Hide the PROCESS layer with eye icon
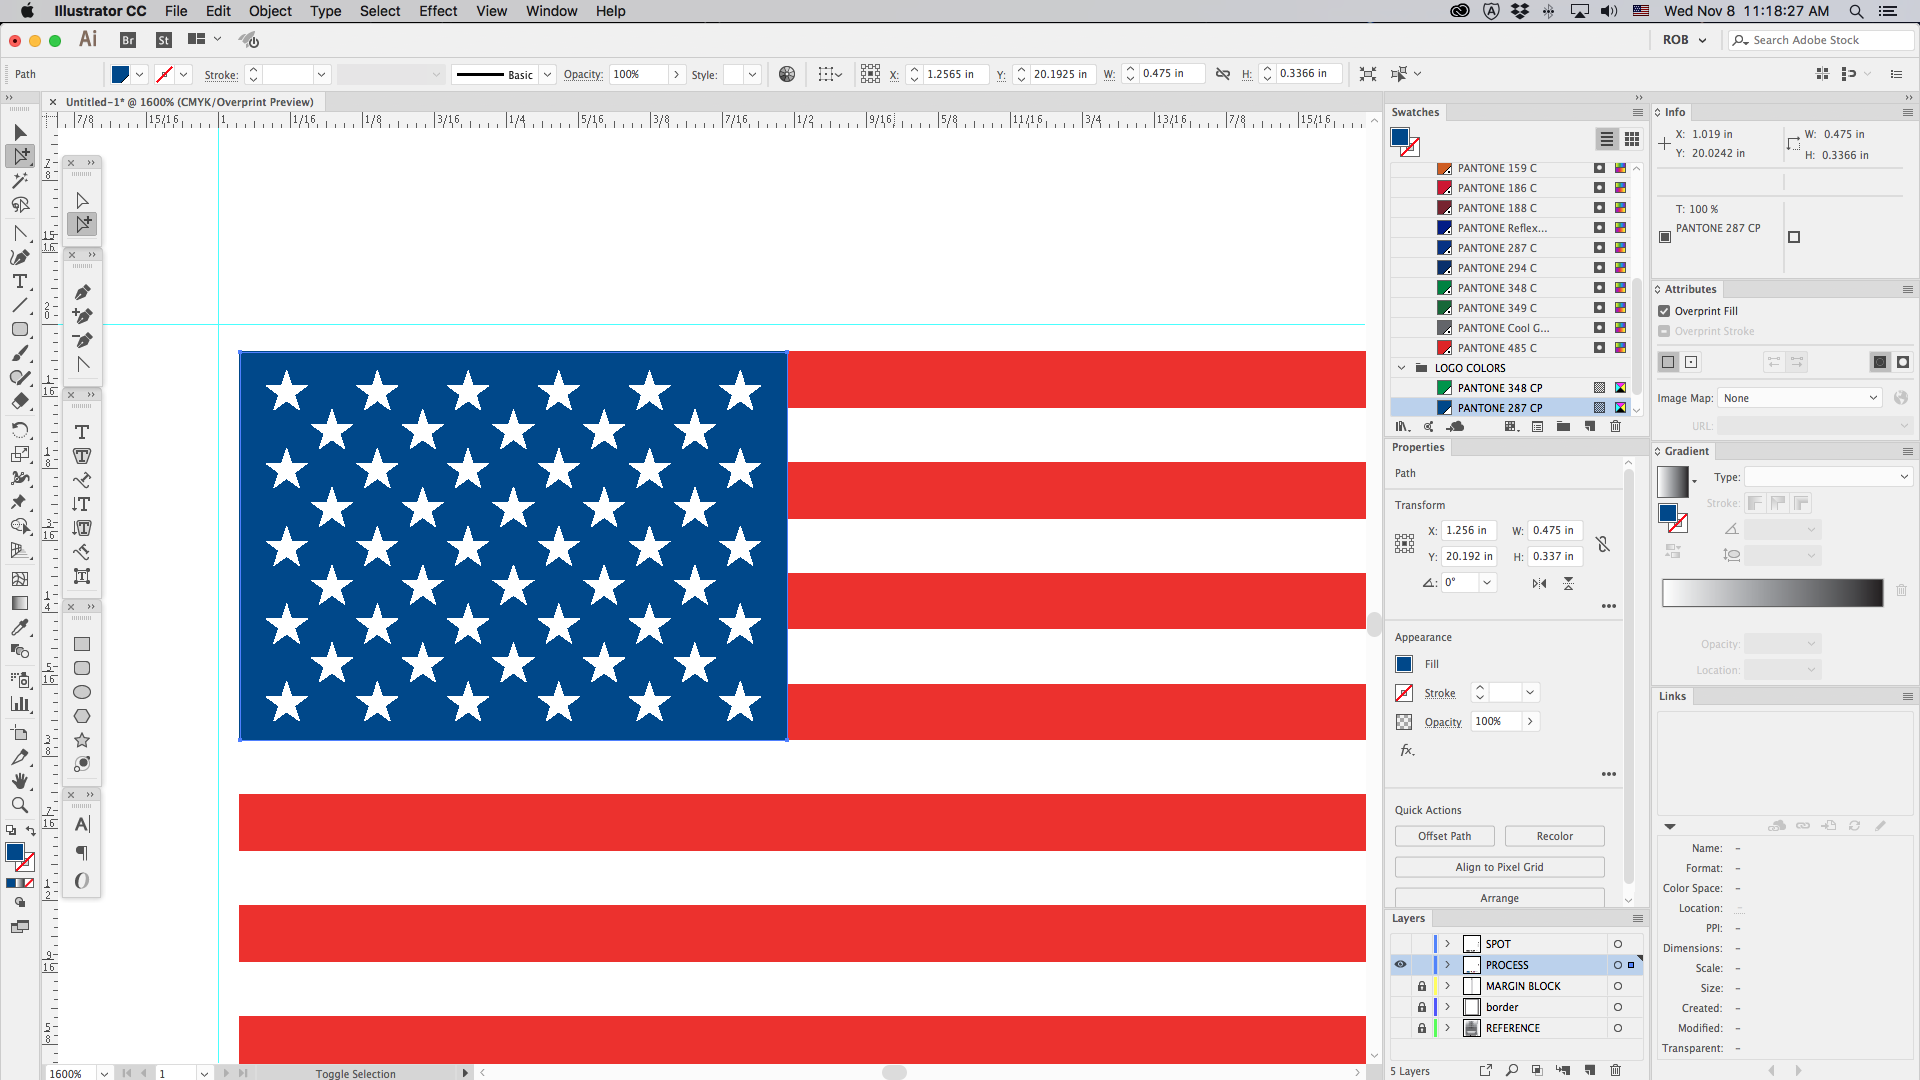Viewport: 1920px width, 1080px height. tap(1400, 965)
